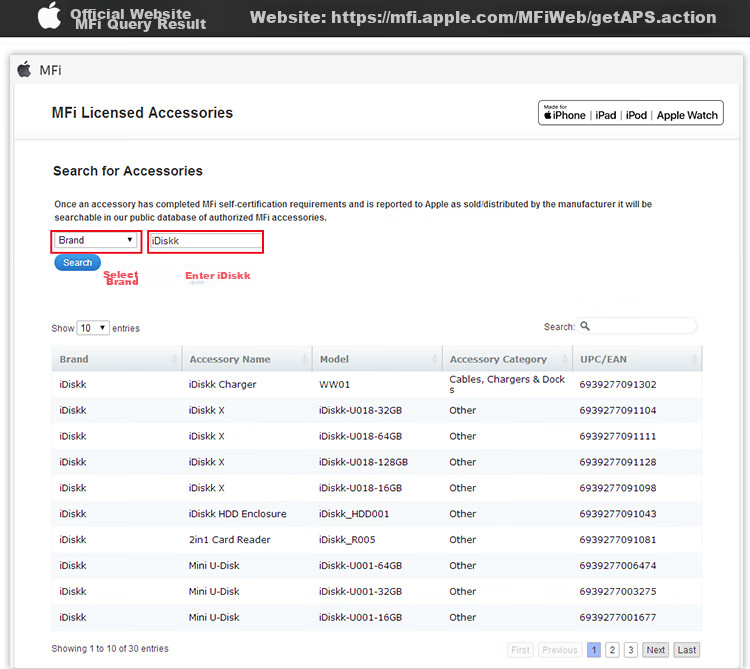Click model iDiskk-U018-128GB
Screen dimensions: 750x669
(364, 462)
